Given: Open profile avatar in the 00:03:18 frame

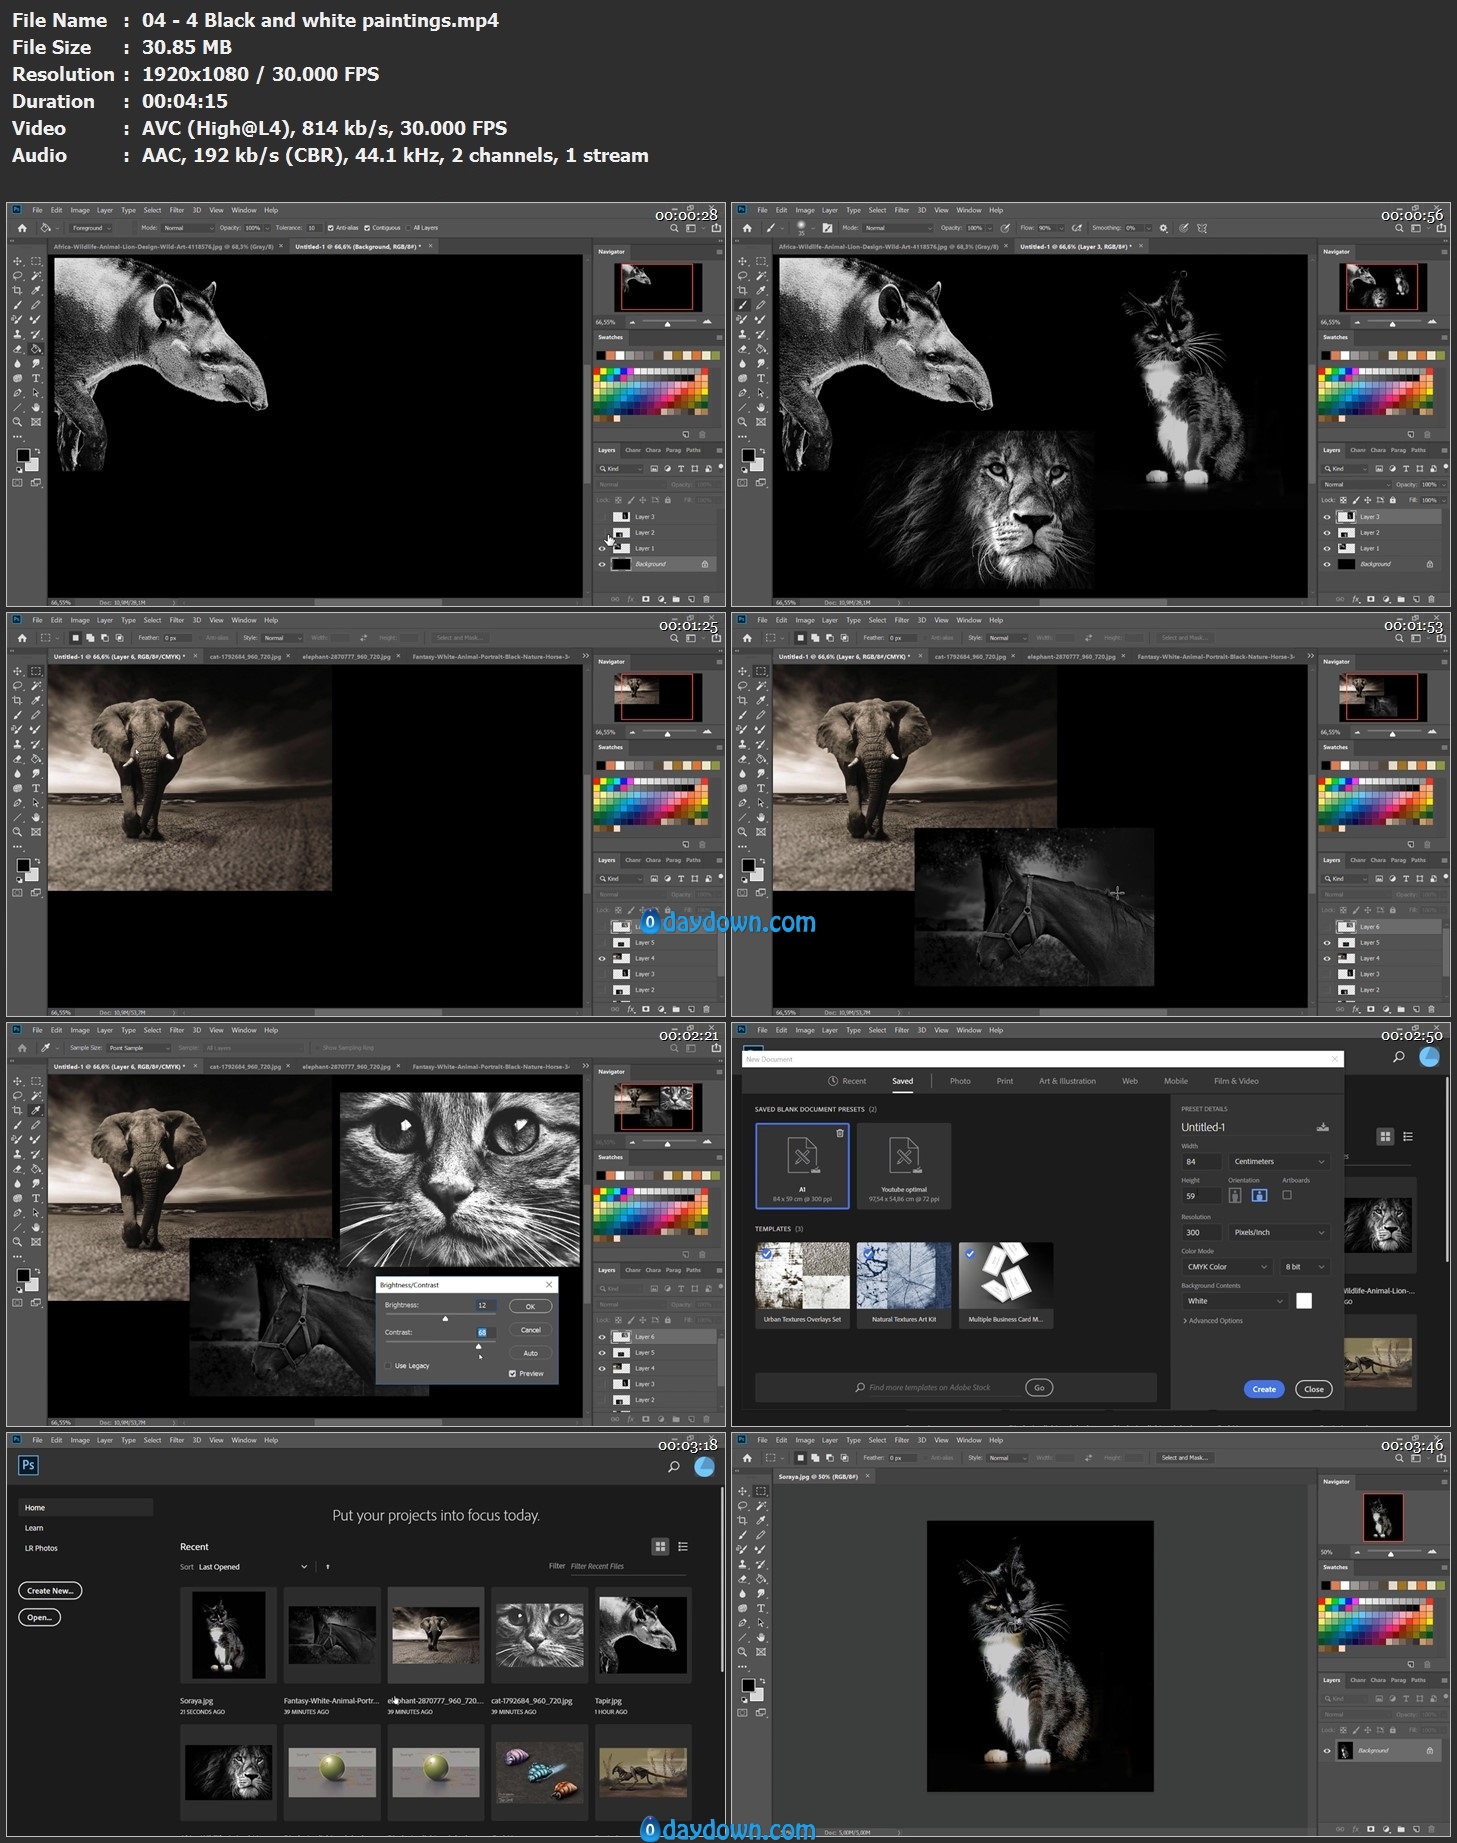Looking at the screenshot, I should 704,1467.
